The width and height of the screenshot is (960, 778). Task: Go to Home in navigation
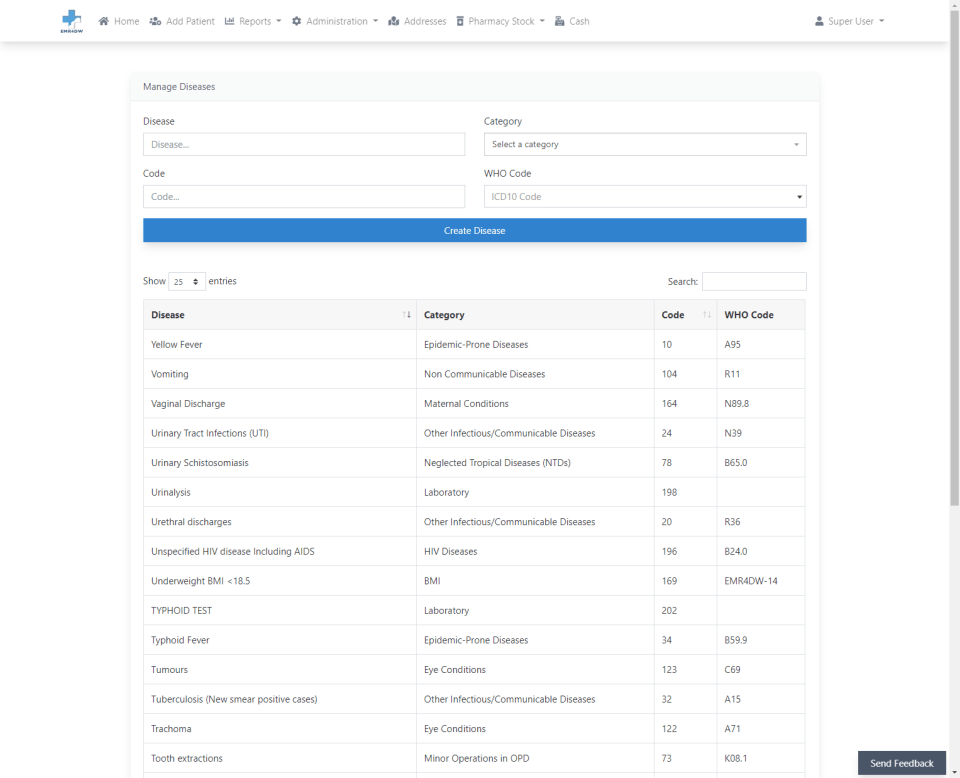(119, 21)
